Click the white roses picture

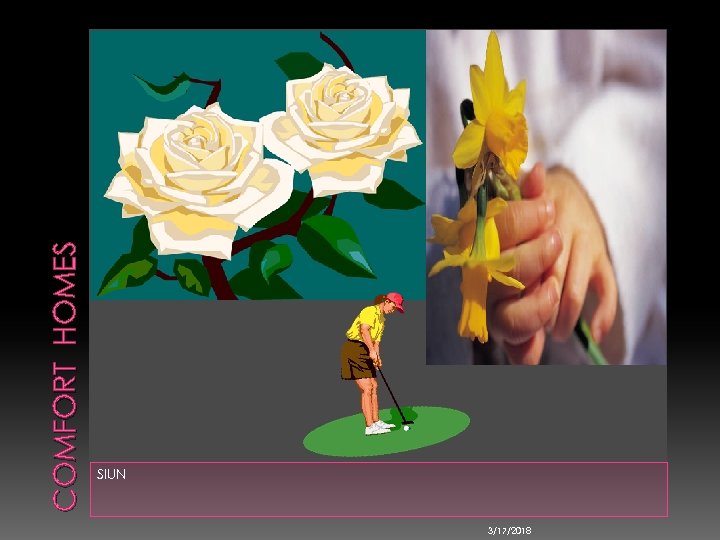coord(258,165)
